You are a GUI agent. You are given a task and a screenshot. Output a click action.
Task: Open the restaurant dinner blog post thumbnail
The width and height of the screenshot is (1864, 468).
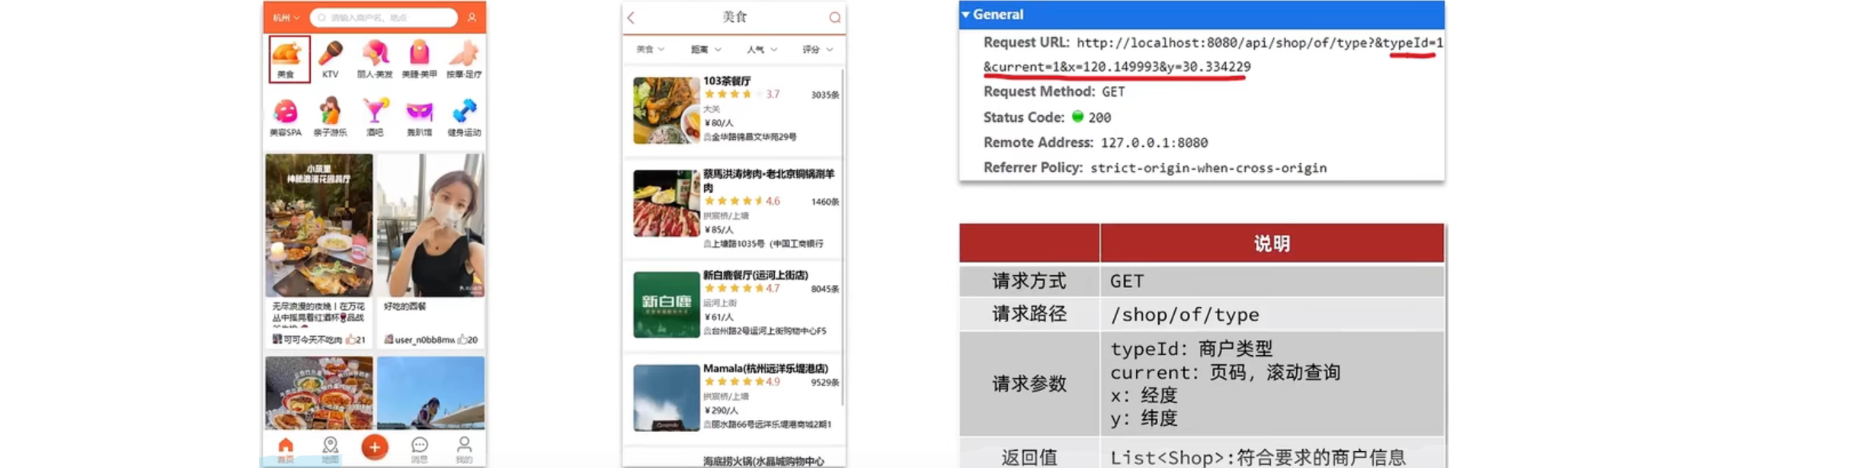[x=319, y=225]
